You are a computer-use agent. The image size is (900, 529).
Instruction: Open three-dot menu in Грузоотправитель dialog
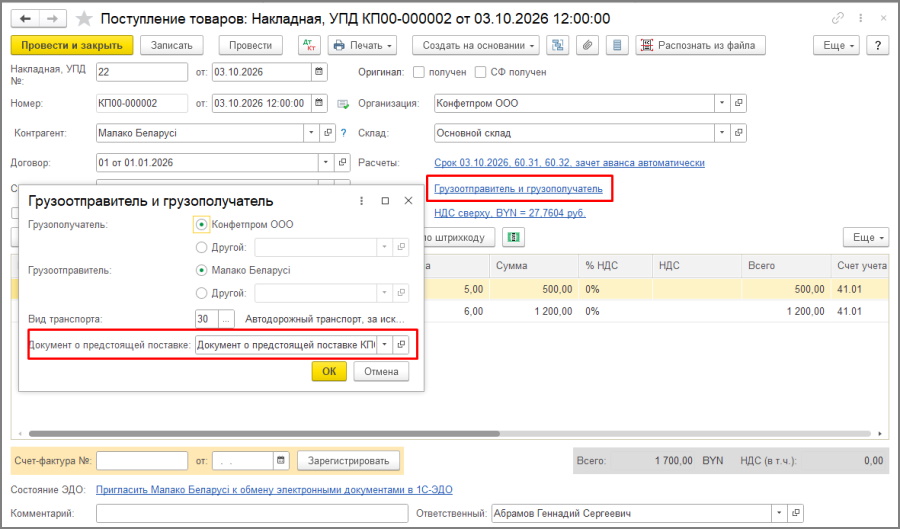point(362,201)
